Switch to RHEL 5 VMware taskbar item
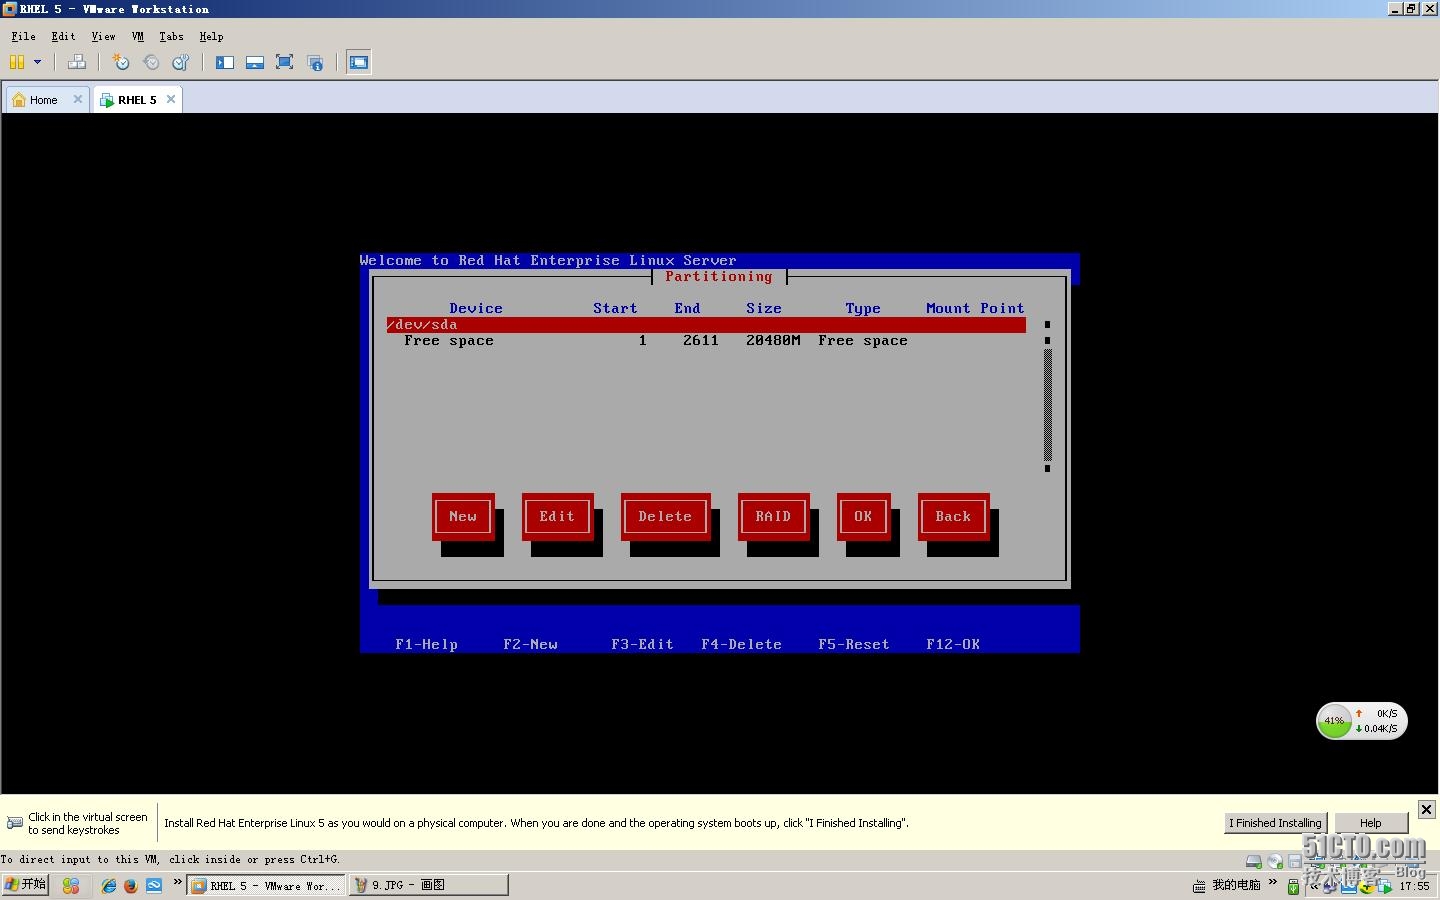This screenshot has height=900, width=1440. tap(266, 885)
